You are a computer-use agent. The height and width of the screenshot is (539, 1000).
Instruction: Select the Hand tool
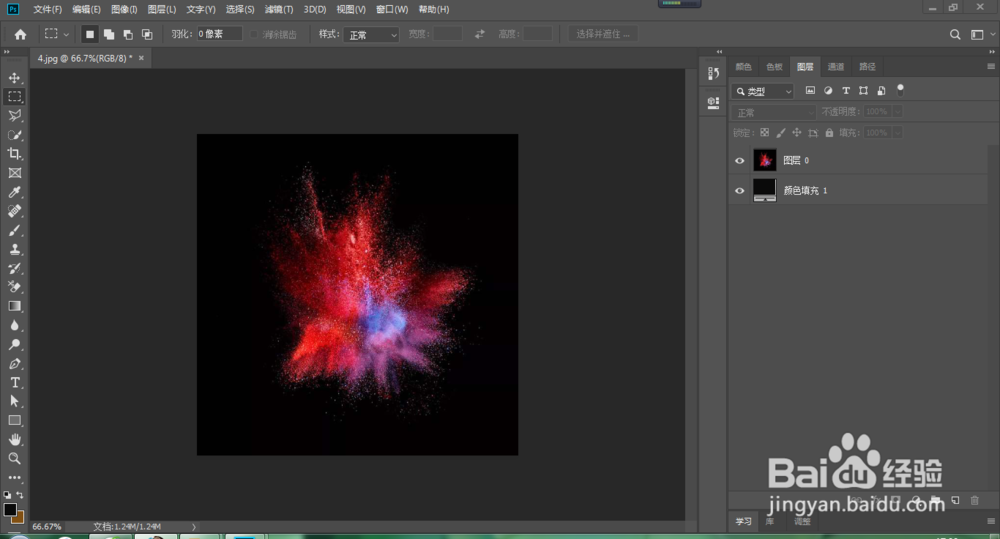tap(15, 439)
